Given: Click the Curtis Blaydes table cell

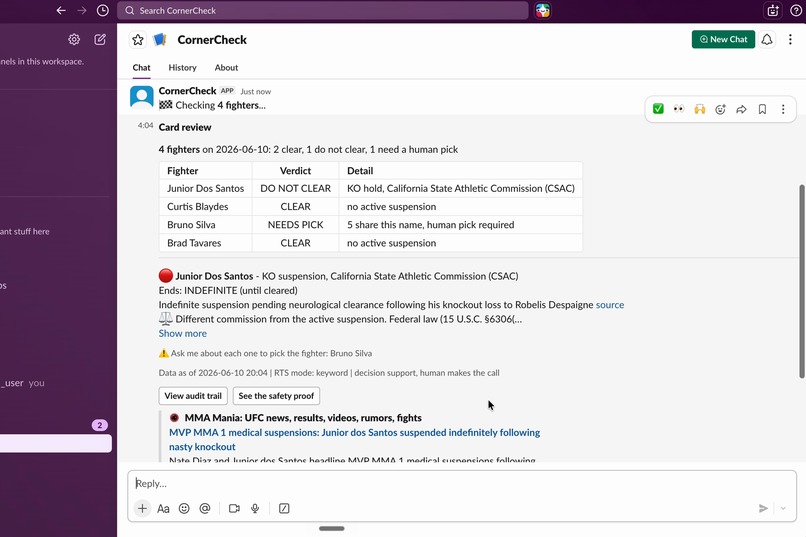Looking at the screenshot, I should click(x=206, y=207).
